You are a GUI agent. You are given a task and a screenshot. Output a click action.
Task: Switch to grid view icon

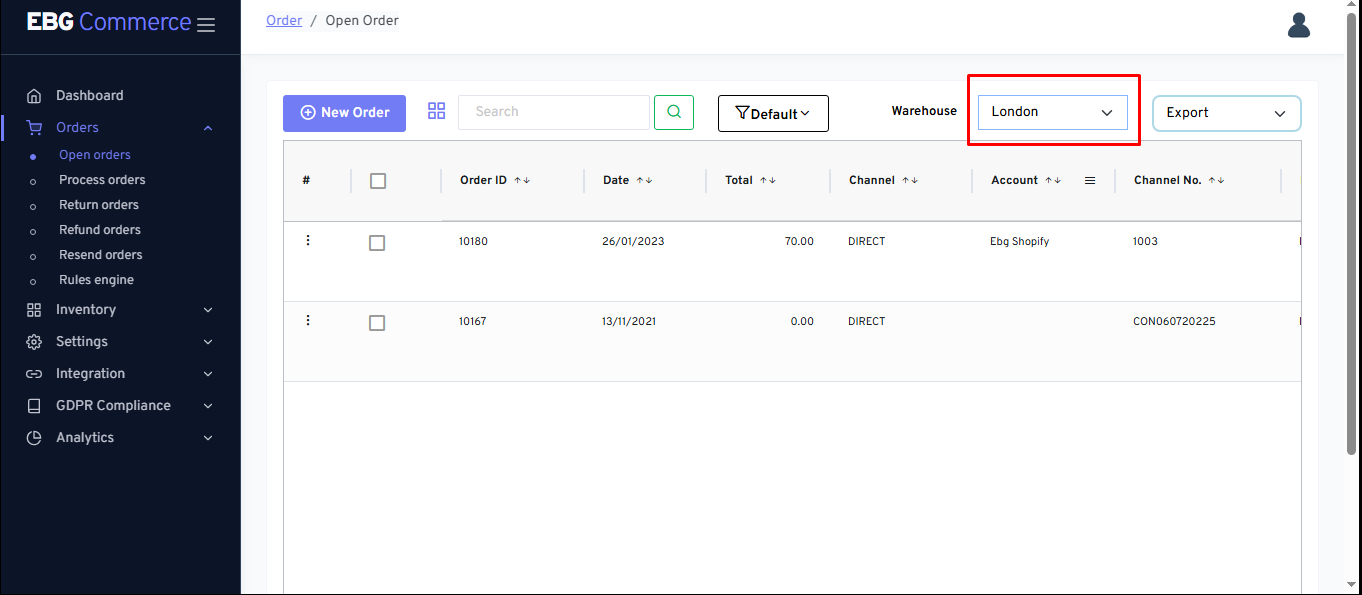pyautogui.click(x=436, y=111)
